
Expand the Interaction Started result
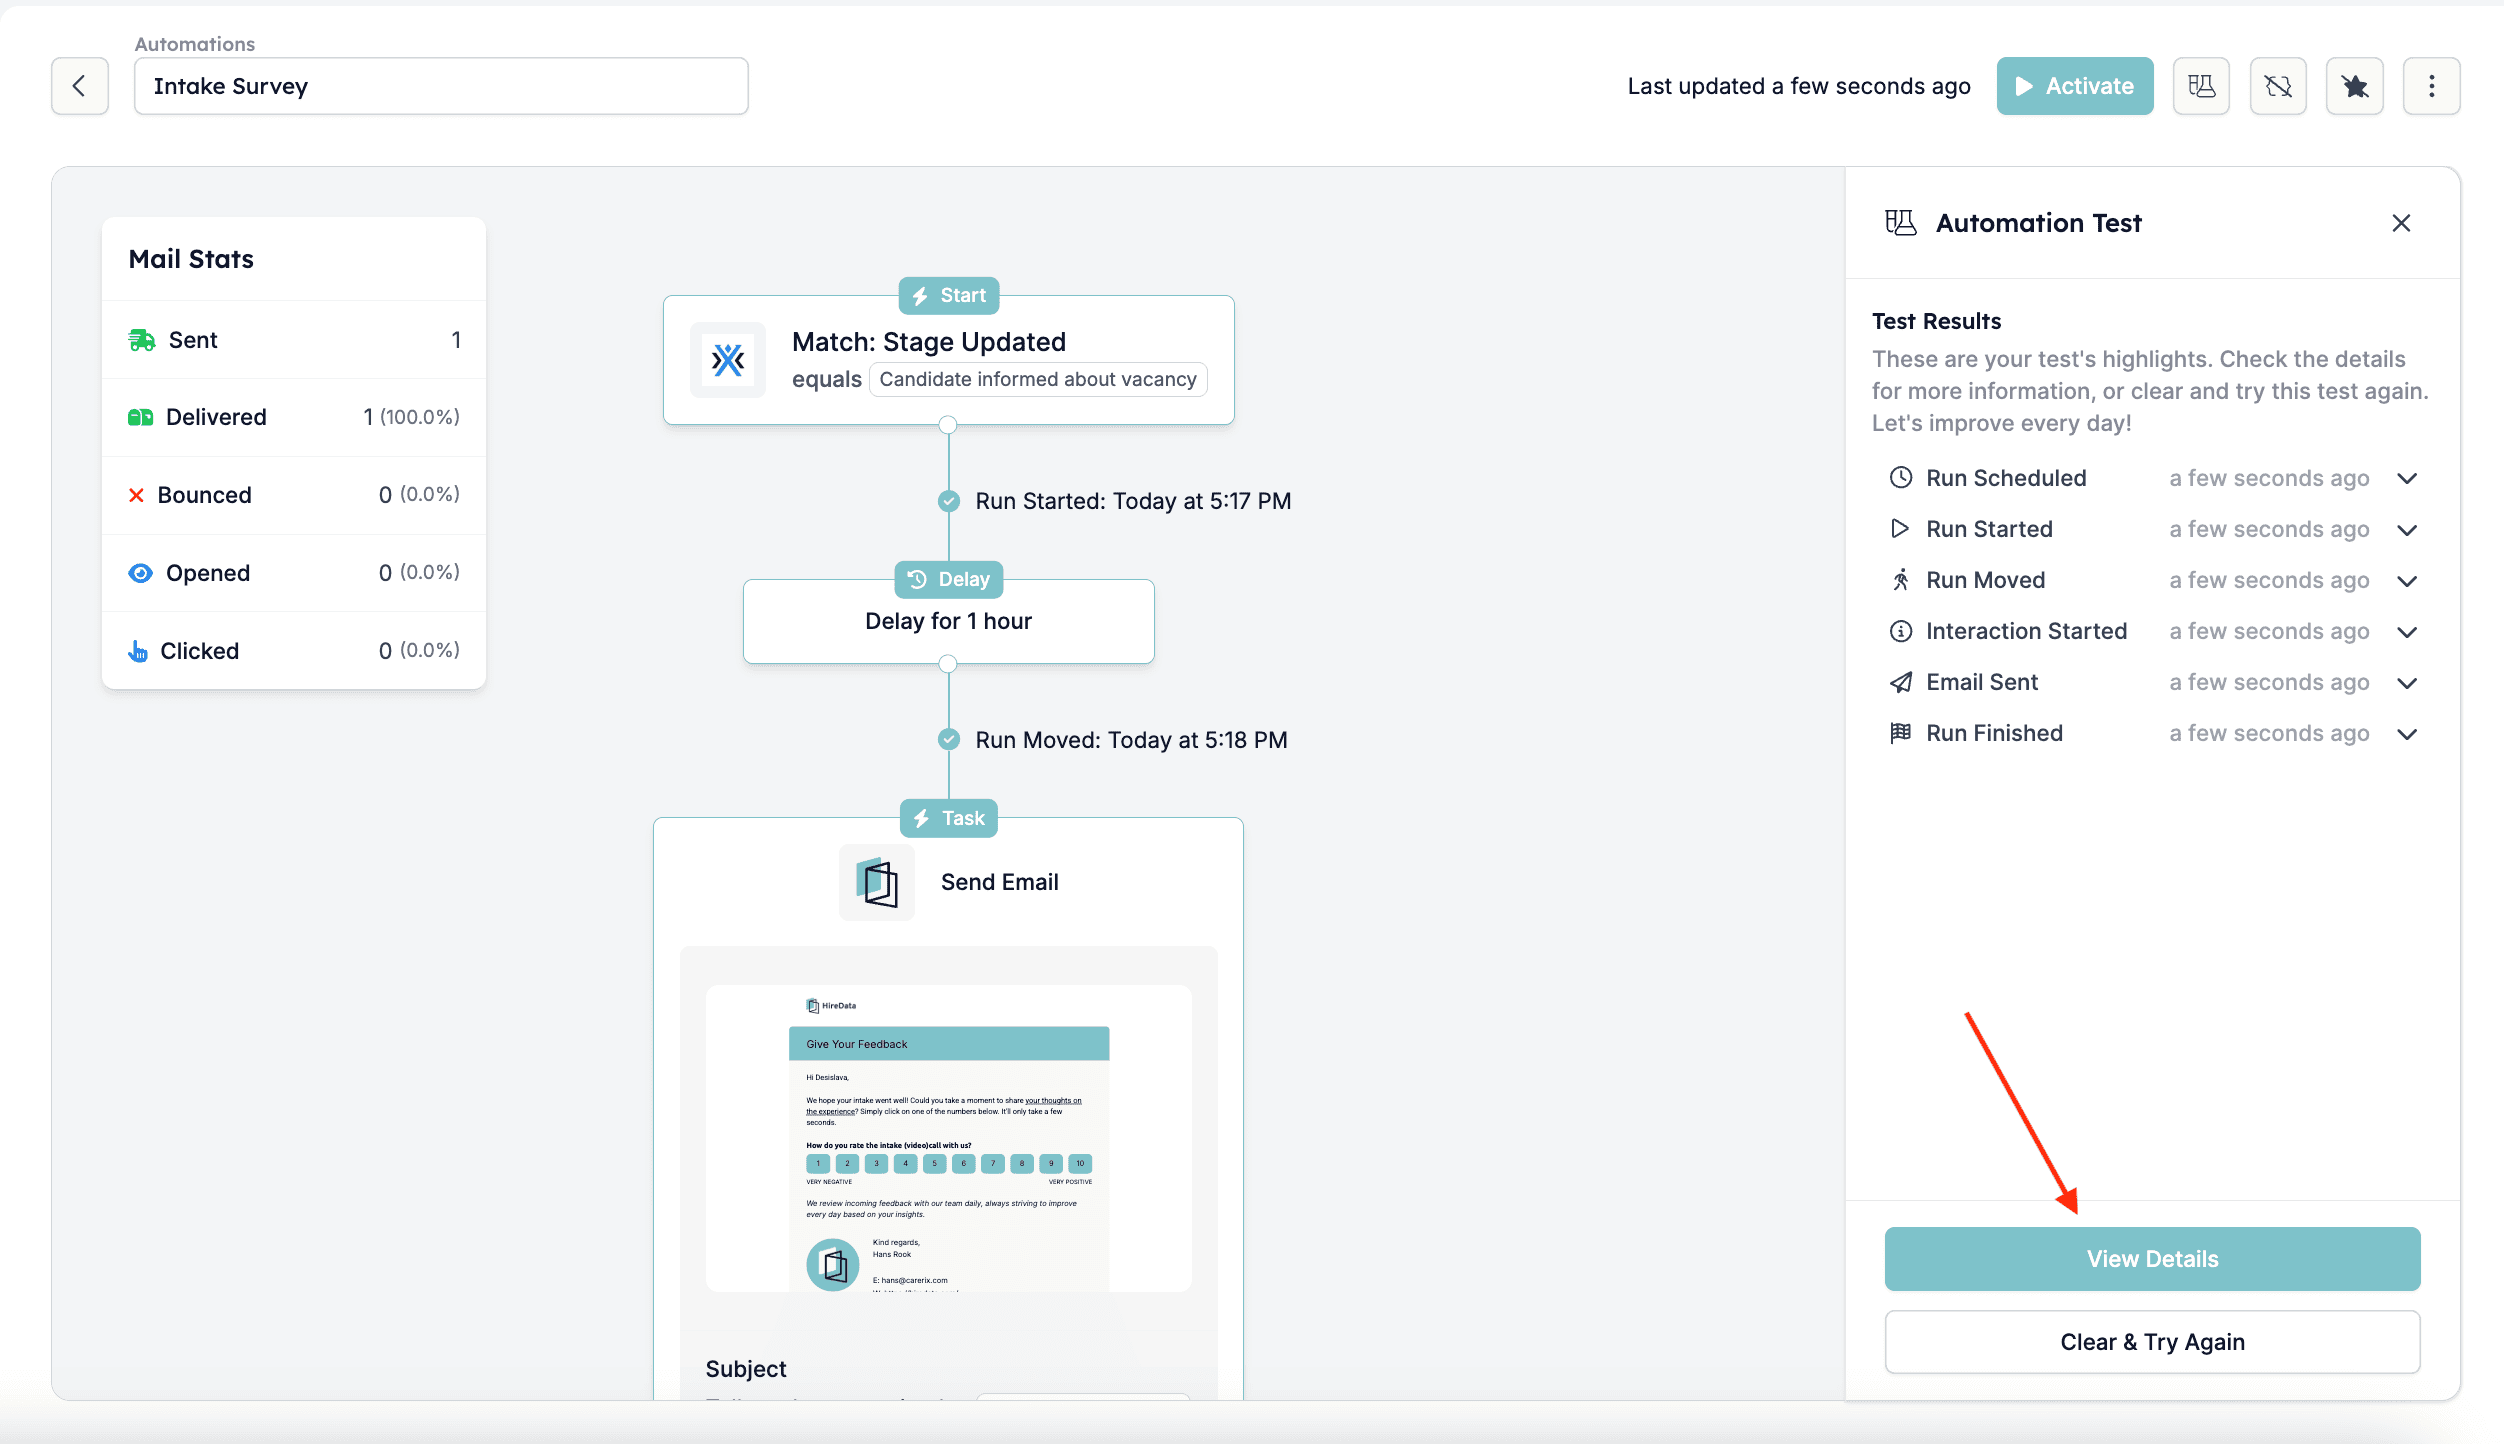[x=2407, y=631]
